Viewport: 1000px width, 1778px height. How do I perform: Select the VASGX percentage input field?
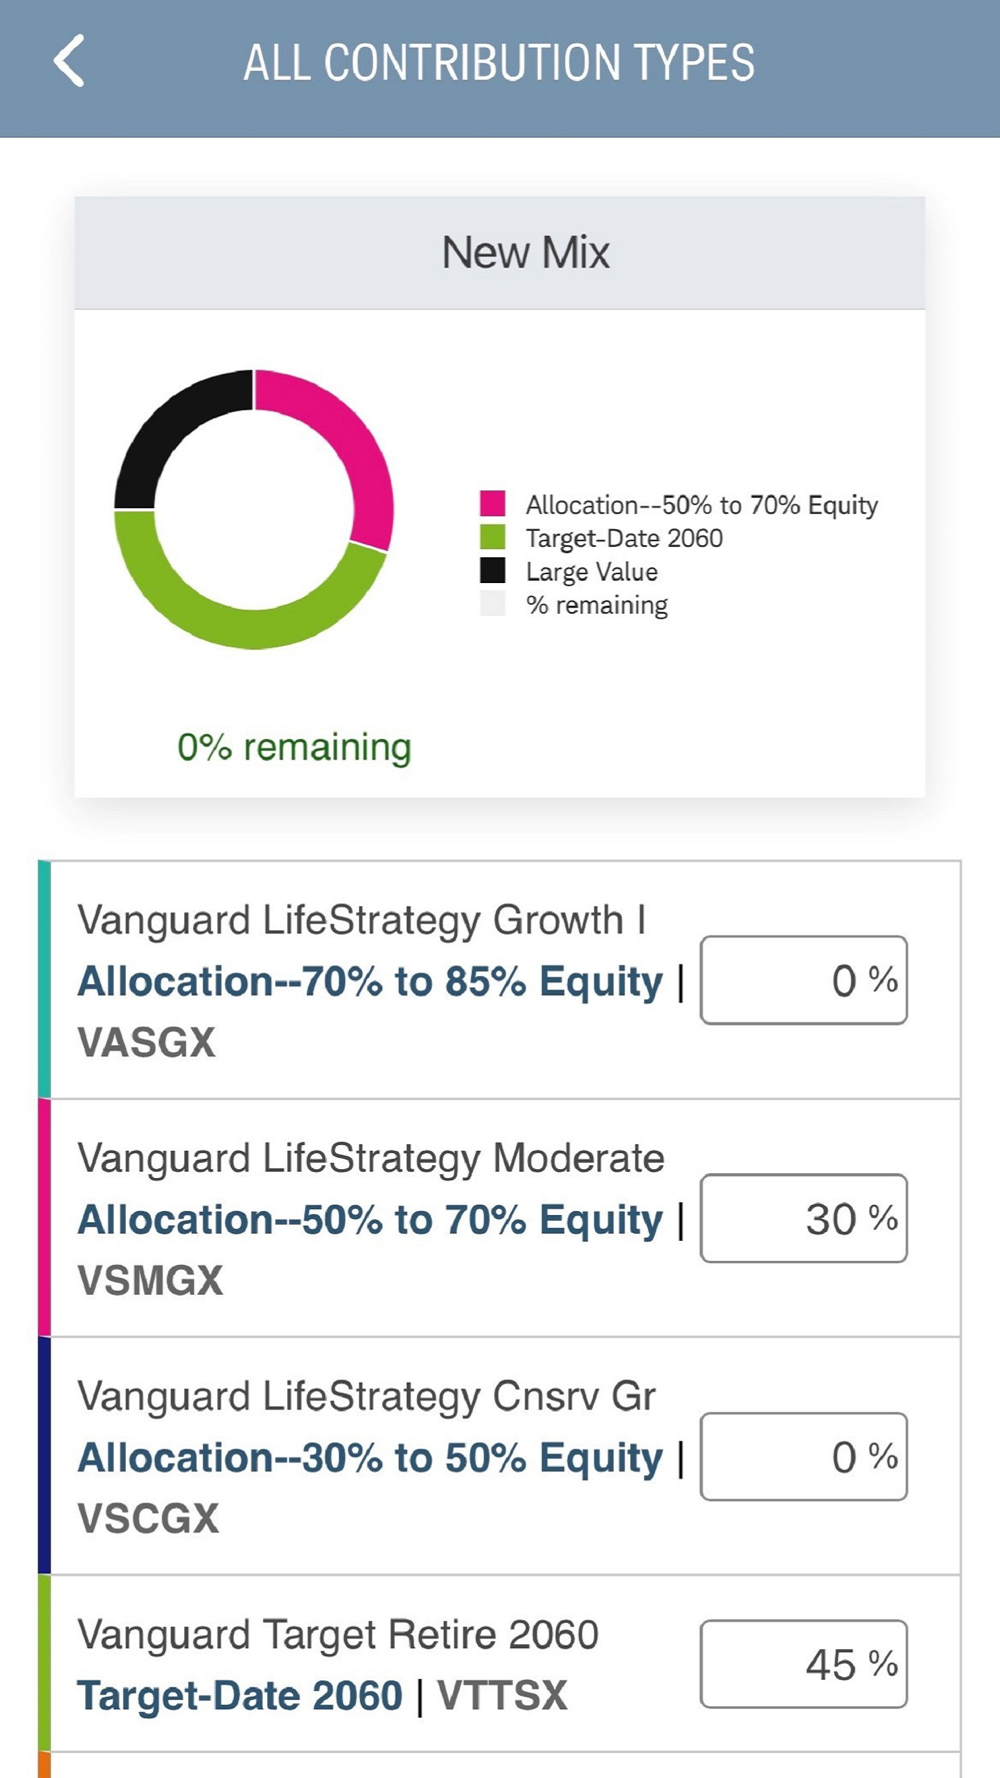pyautogui.click(x=804, y=980)
